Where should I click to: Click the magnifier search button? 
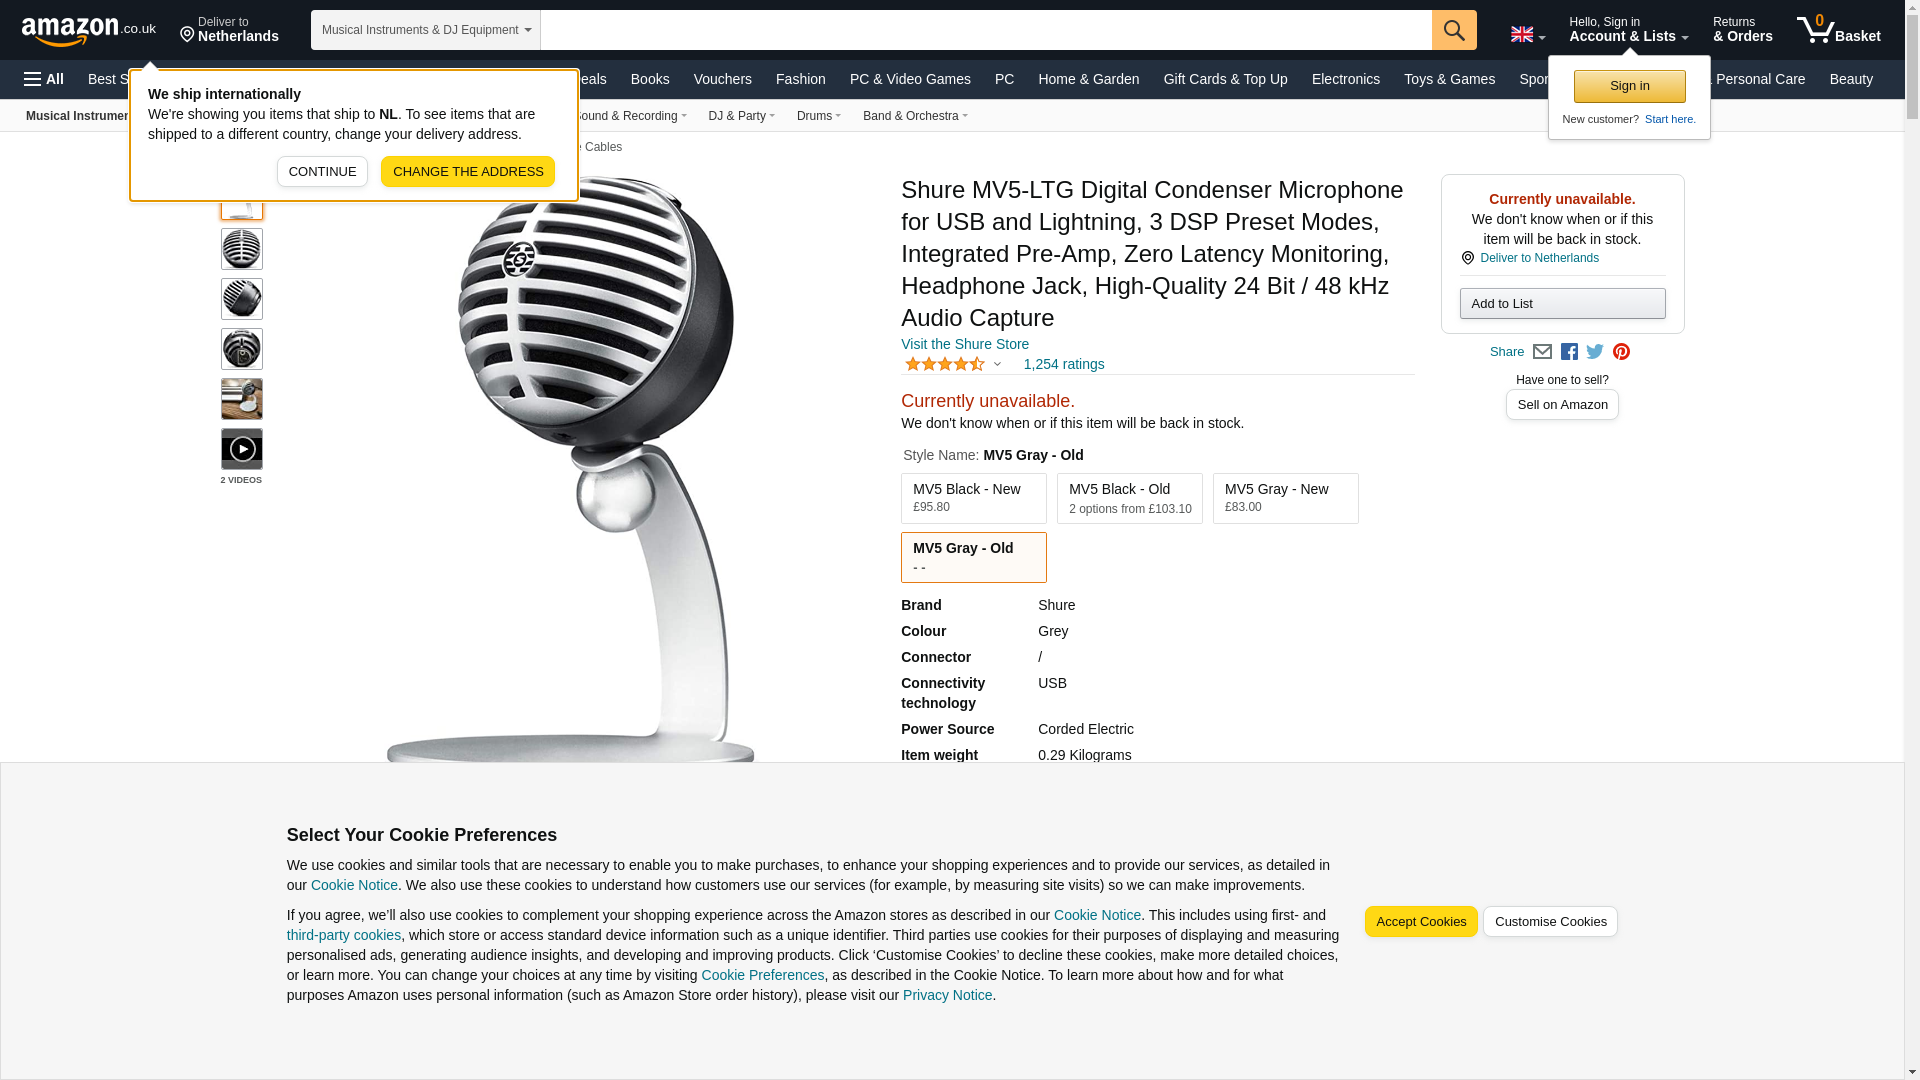click(1453, 30)
